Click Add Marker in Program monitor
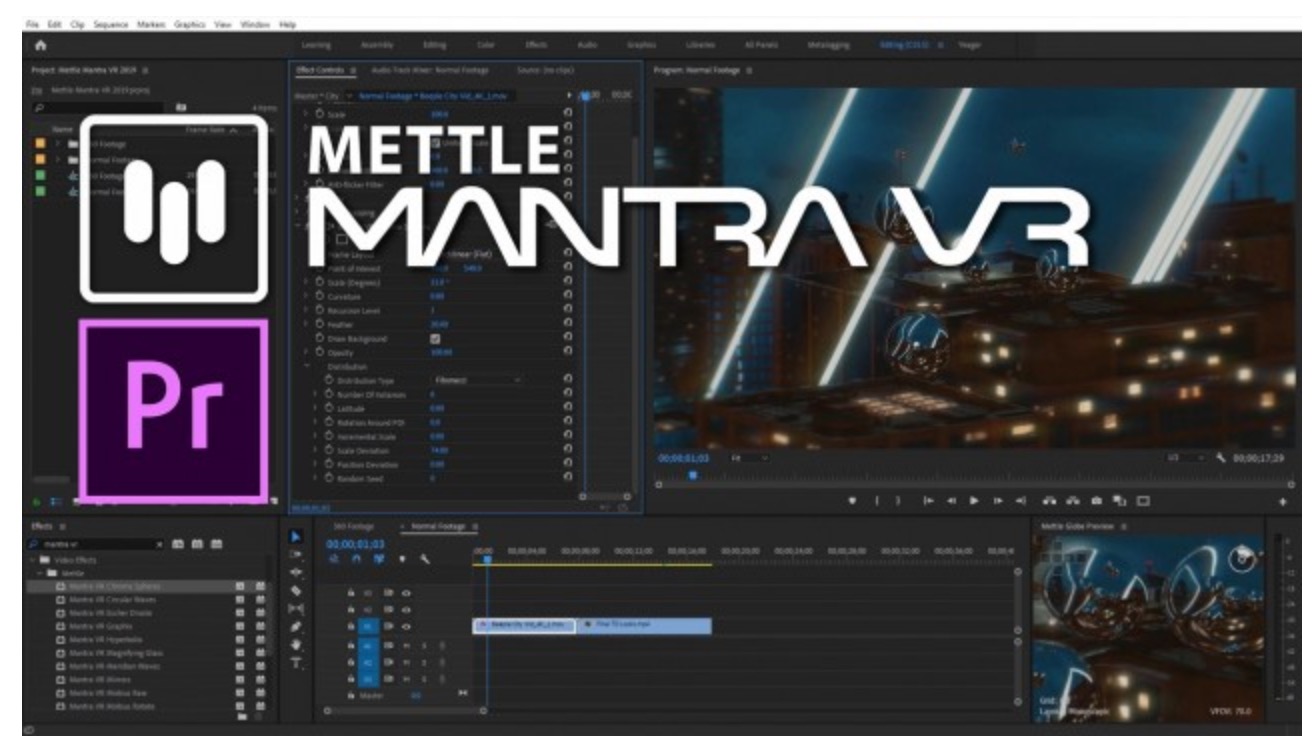This screenshot has width=1316, height=756. [852, 500]
